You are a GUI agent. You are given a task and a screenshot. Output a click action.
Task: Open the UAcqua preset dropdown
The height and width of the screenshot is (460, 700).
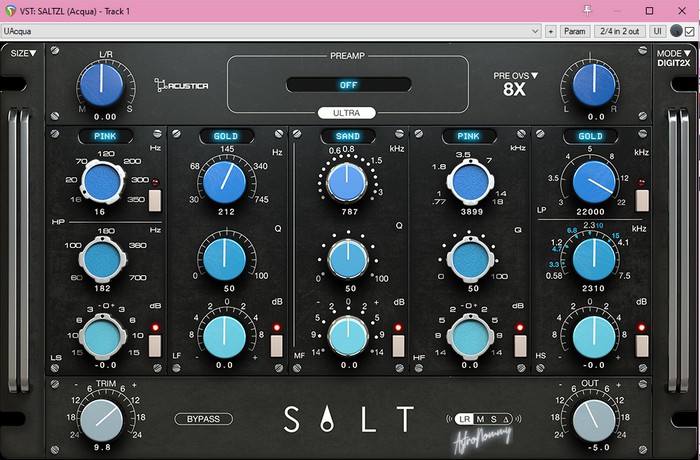tap(270, 31)
